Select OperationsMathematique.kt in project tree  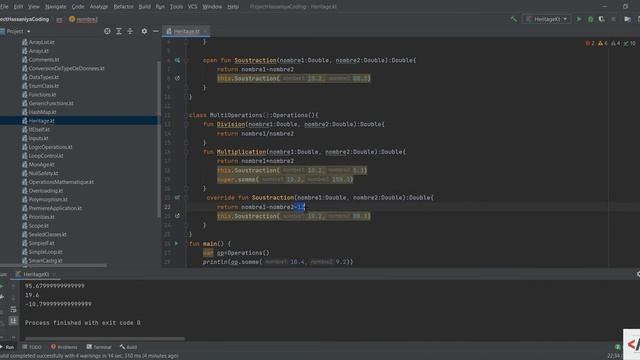(x=61, y=182)
